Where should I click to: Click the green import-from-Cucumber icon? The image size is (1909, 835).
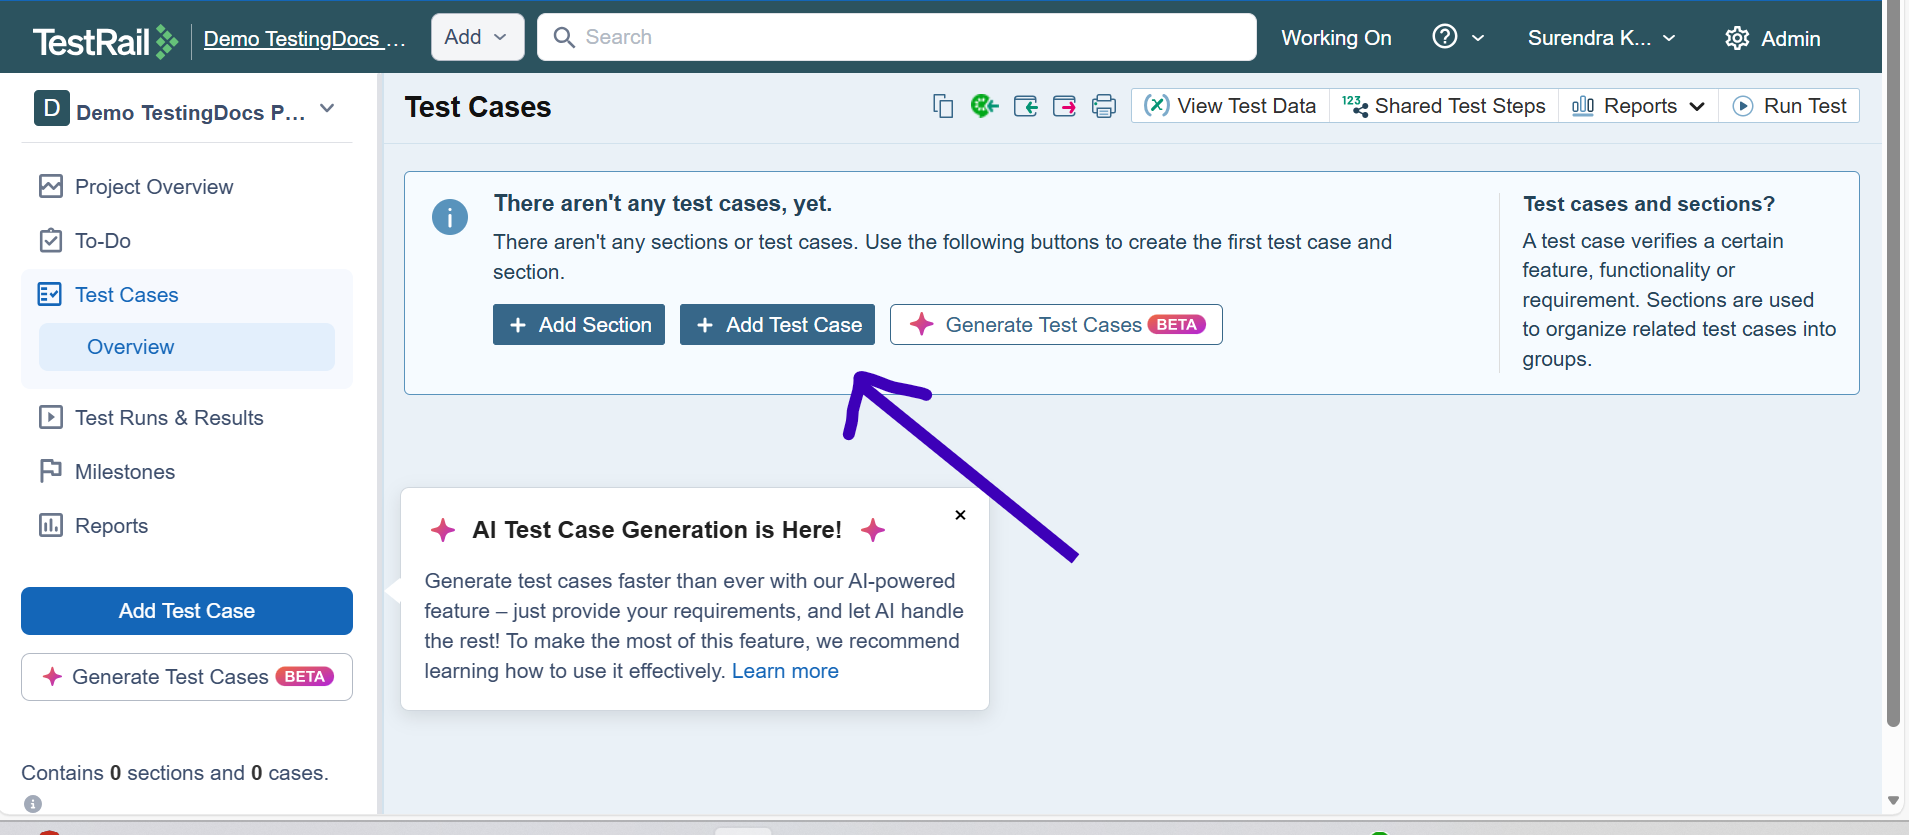click(984, 106)
